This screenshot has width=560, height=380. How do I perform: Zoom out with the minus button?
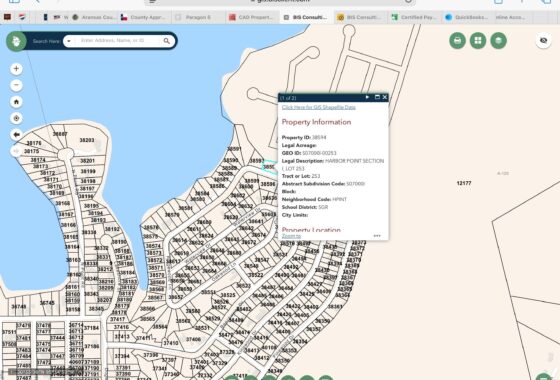[16, 85]
